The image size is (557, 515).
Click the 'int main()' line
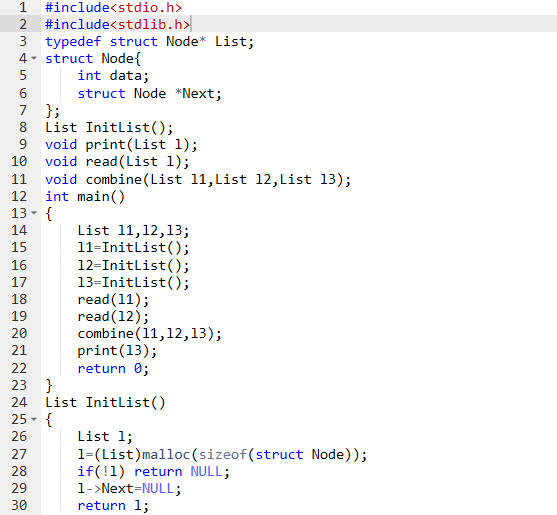(85, 196)
